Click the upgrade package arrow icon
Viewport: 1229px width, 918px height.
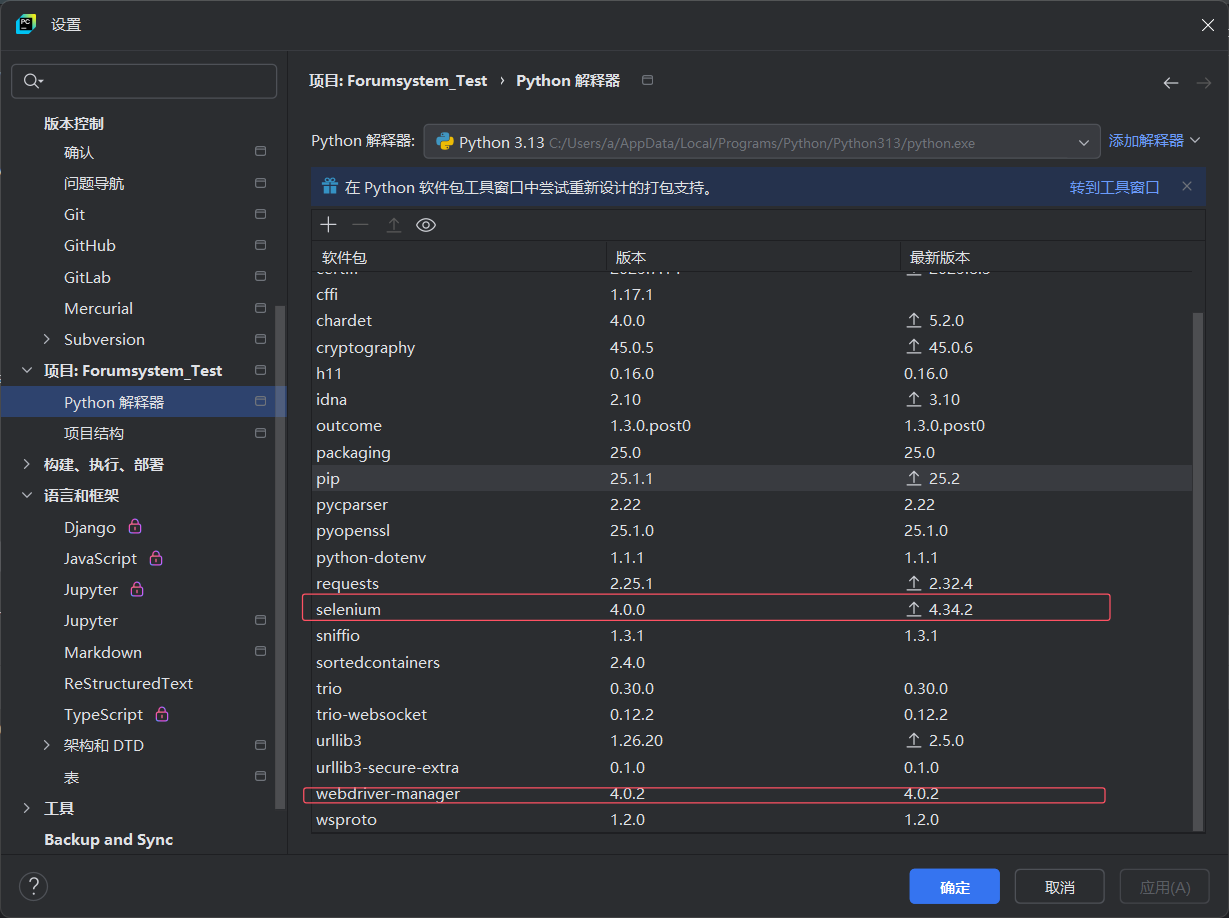pos(394,225)
